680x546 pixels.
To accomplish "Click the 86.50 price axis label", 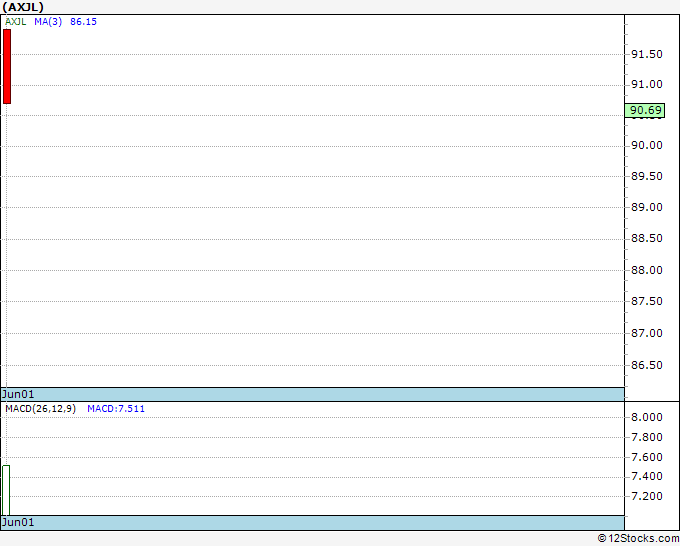I will (x=647, y=365).
